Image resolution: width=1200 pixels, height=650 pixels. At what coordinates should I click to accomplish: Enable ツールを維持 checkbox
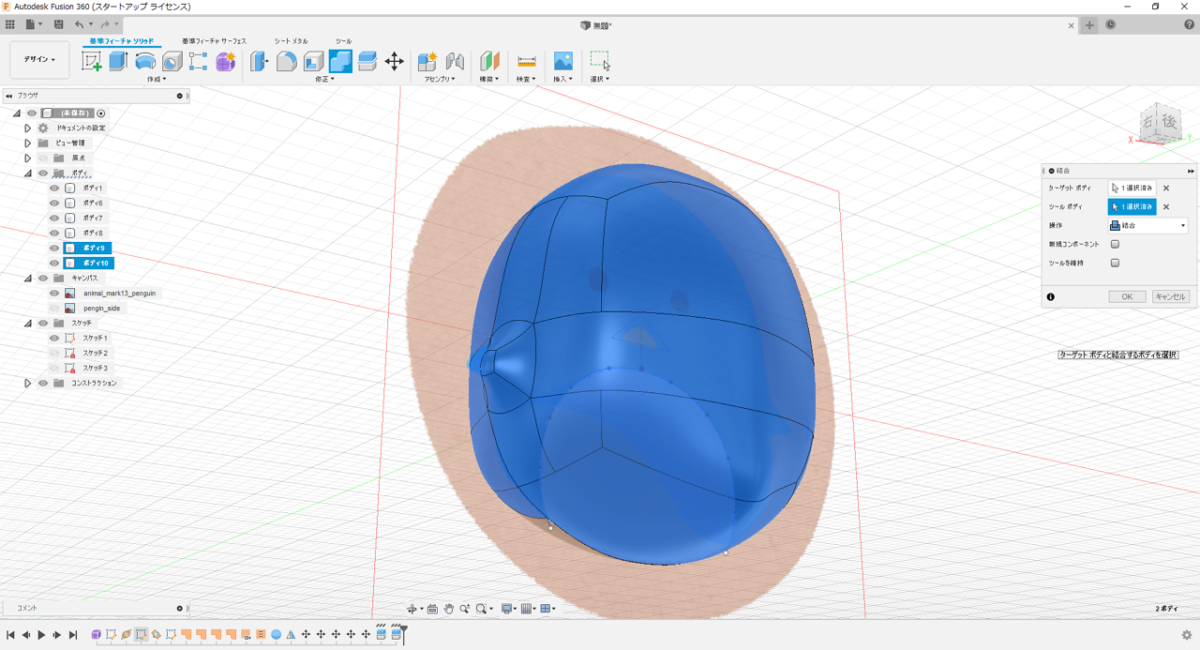coord(1115,263)
